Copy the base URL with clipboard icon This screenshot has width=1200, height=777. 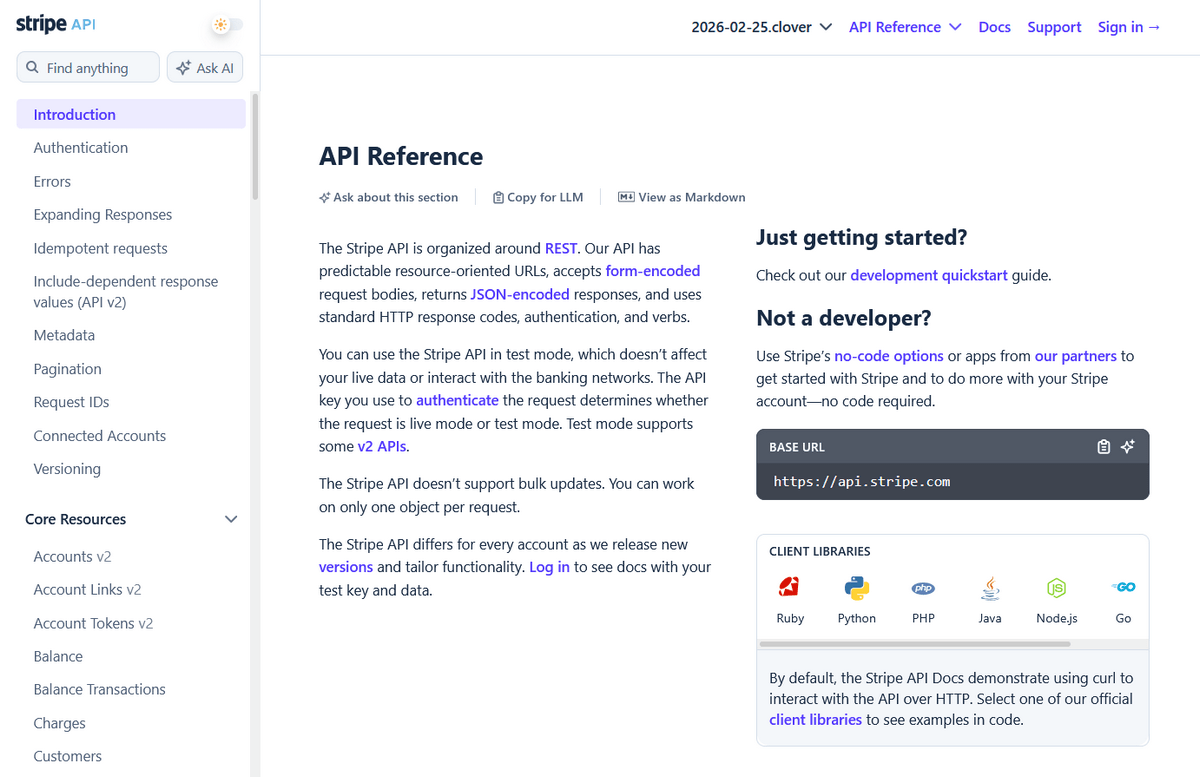coord(1104,447)
